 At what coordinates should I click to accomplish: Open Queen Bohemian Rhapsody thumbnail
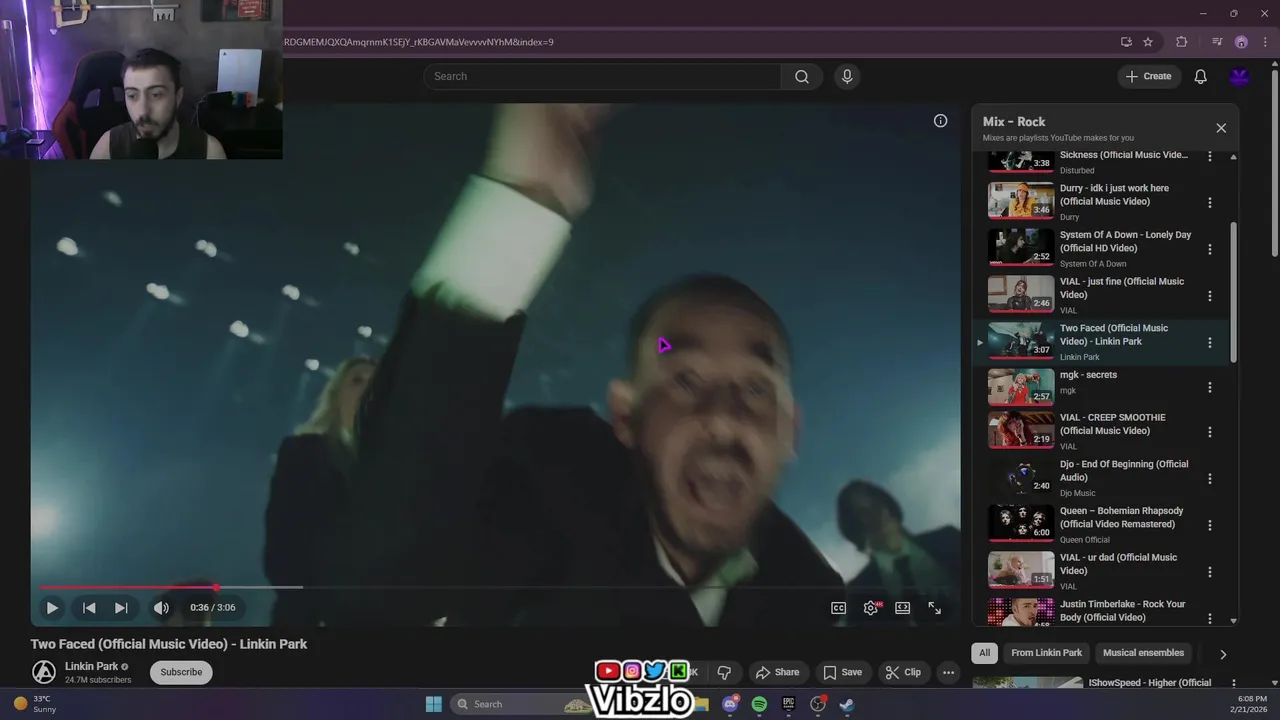click(x=1021, y=523)
